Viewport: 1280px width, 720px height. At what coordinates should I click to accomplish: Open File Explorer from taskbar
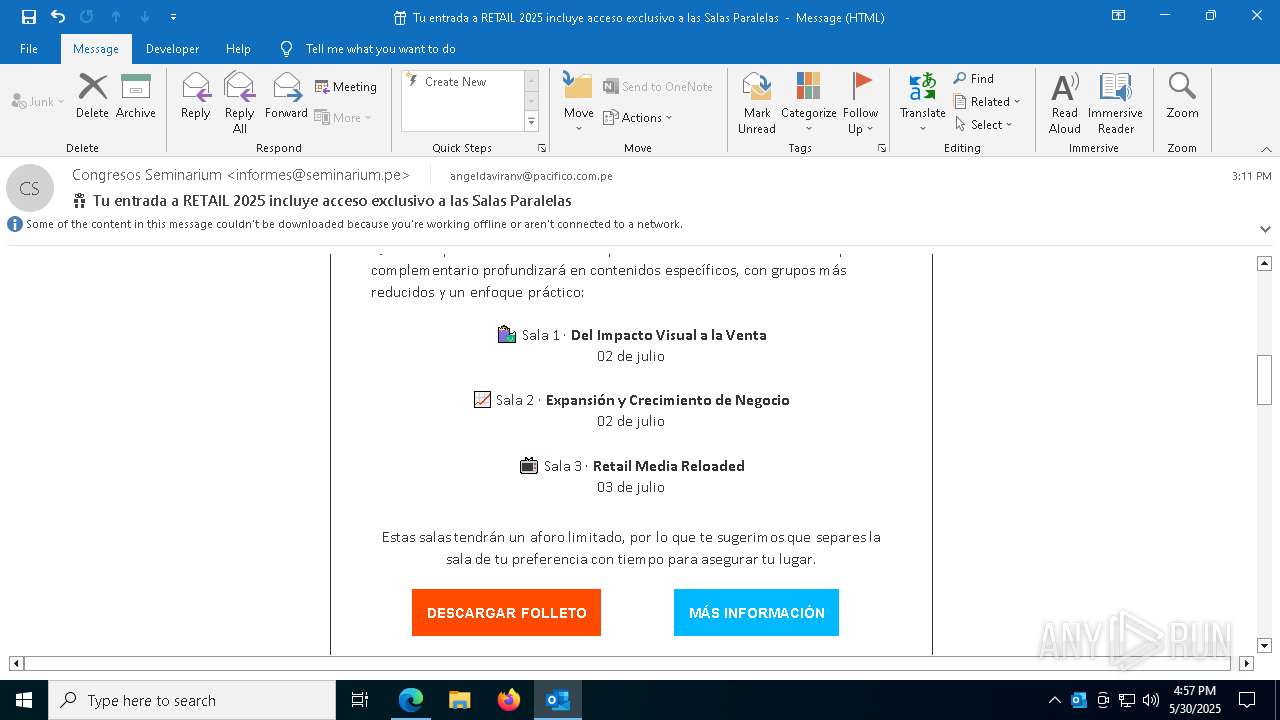(x=460, y=700)
